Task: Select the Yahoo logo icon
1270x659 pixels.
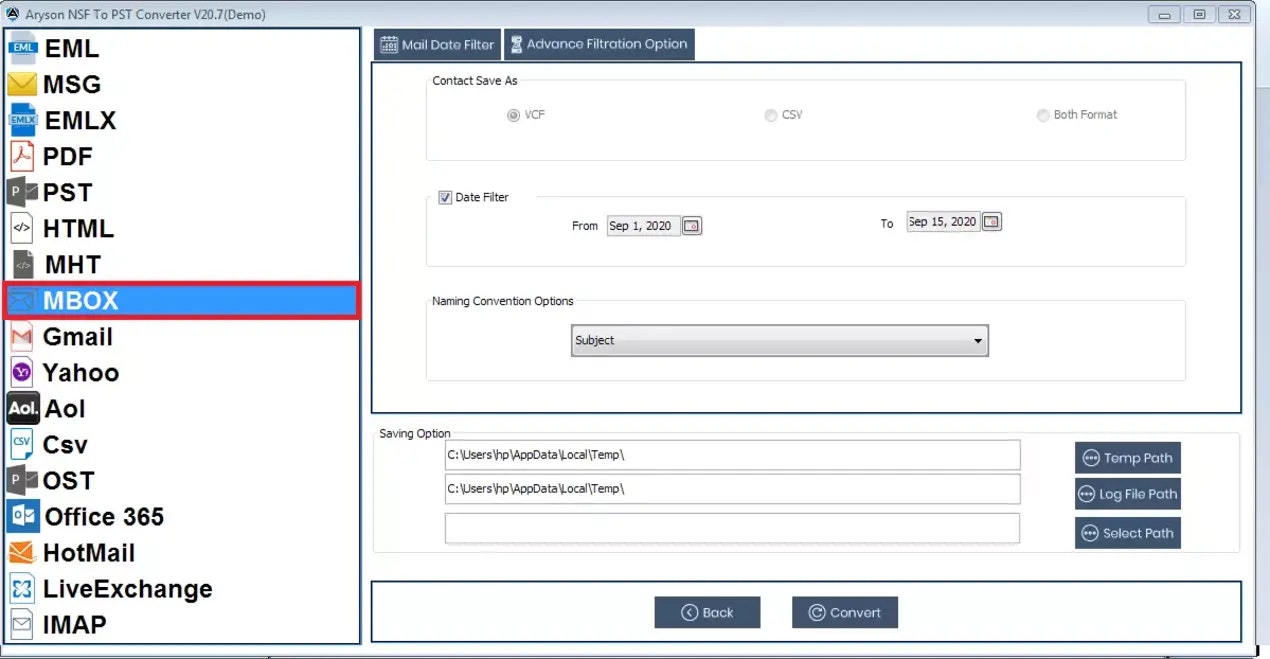Action: tap(22, 373)
